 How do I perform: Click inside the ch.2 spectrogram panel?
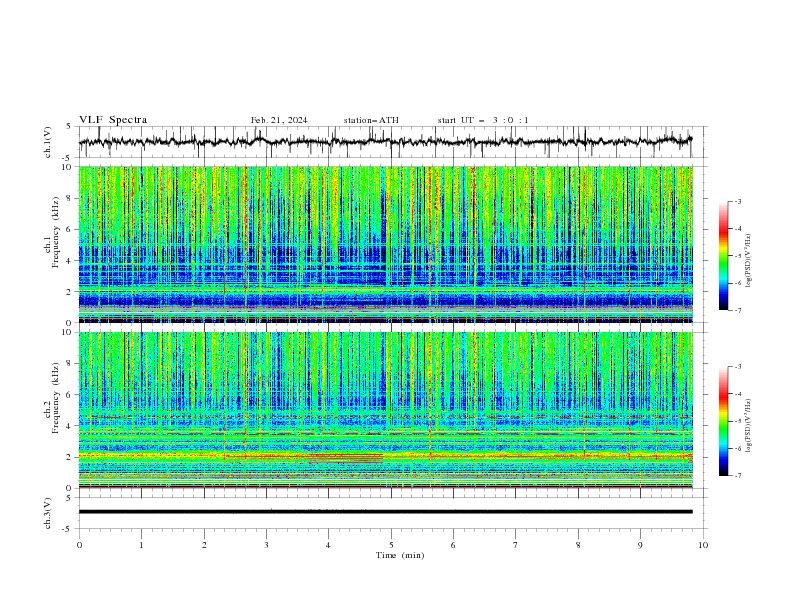[x=385, y=410]
